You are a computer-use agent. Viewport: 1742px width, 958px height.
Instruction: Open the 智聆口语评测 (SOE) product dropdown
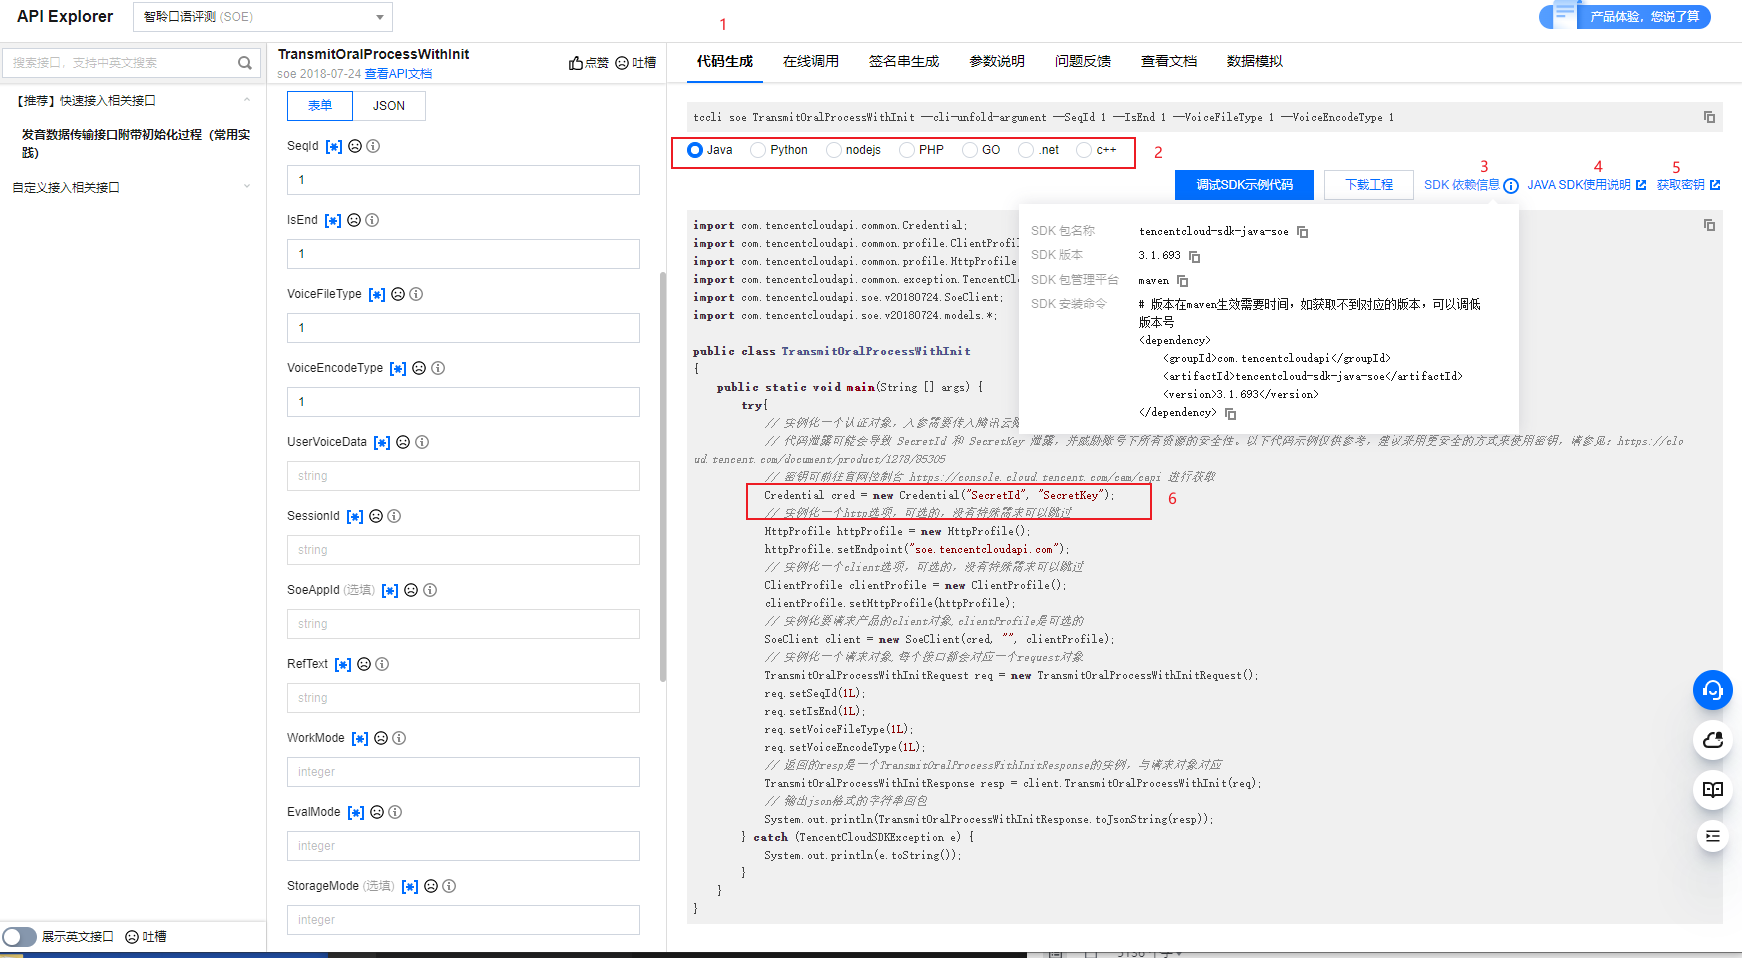(x=263, y=17)
